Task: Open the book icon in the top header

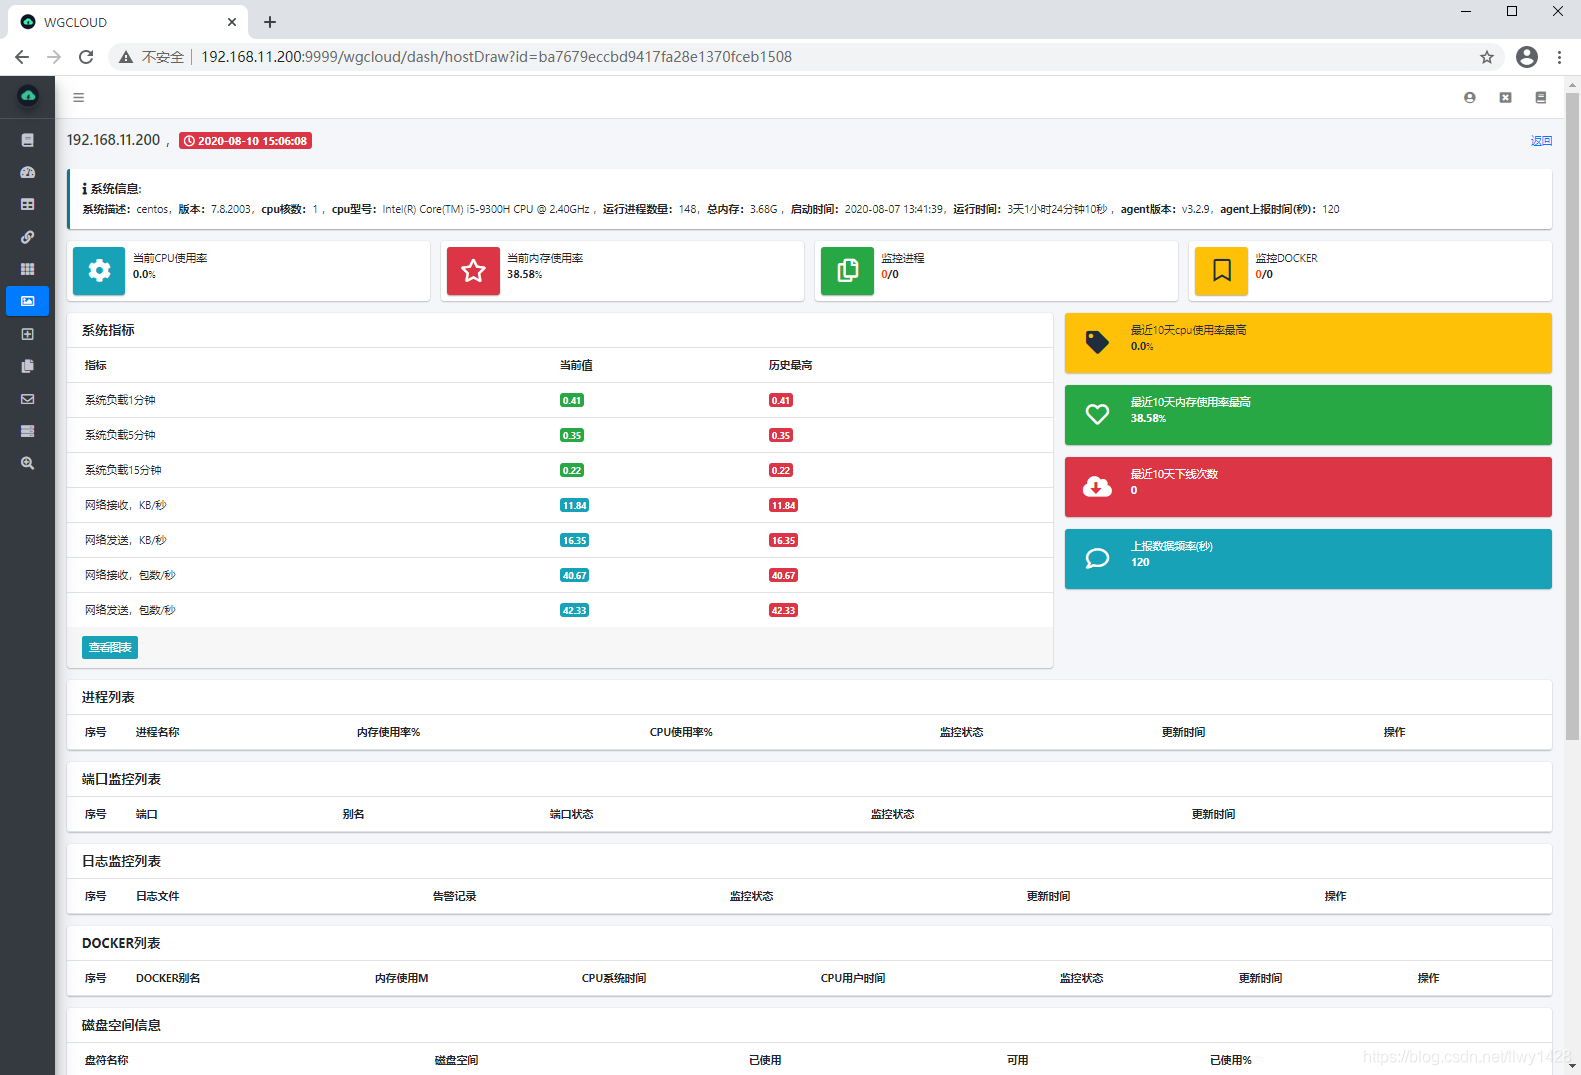Action: click(x=1541, y=98)
